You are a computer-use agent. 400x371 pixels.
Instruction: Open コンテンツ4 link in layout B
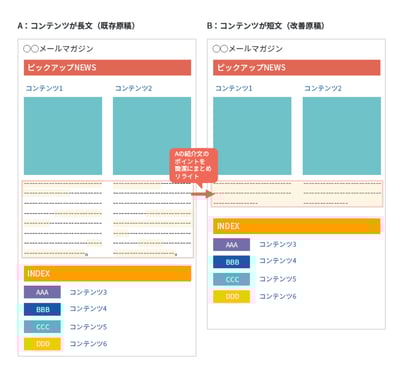point(278,261)
